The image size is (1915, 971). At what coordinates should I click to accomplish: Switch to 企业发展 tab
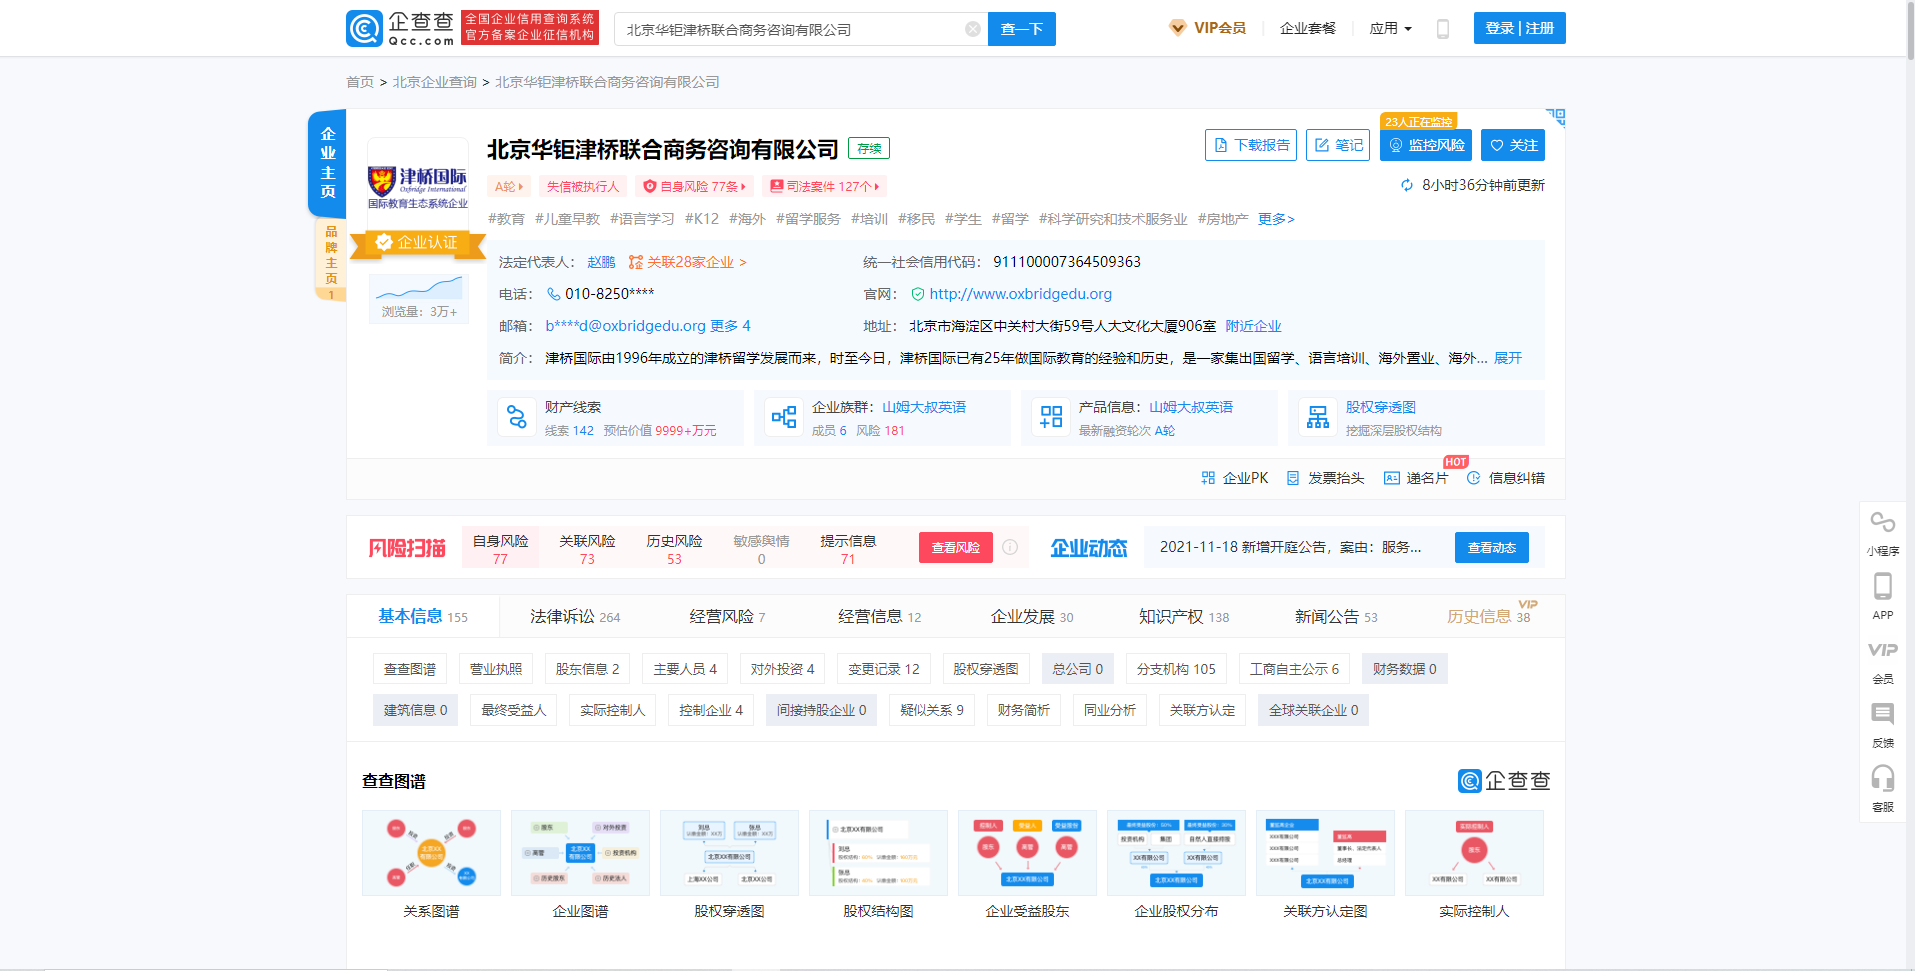point(1032,617)
